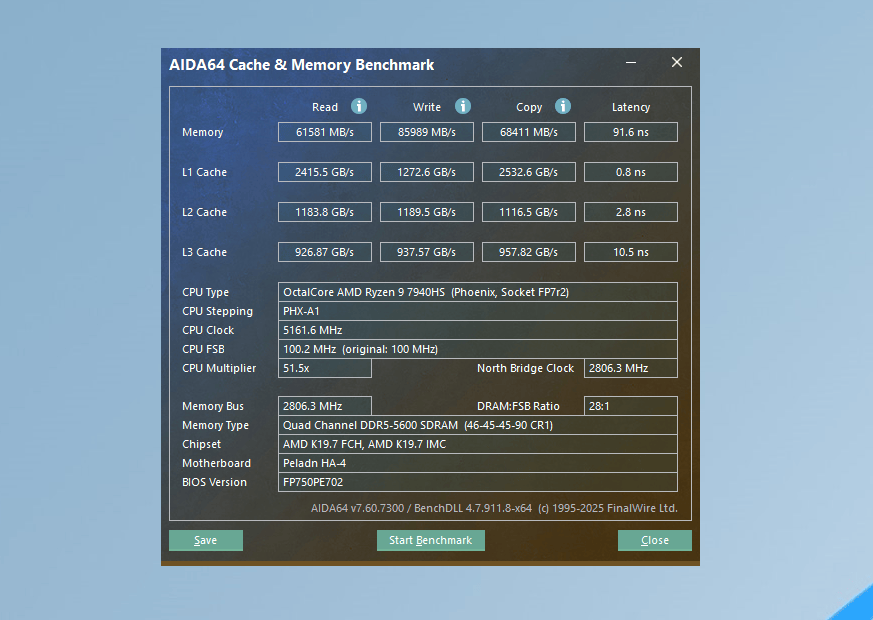873x620 pixels.
Task: Click the AIDA64 Cache & Memory Benchmark title
Action: point(302,65)
